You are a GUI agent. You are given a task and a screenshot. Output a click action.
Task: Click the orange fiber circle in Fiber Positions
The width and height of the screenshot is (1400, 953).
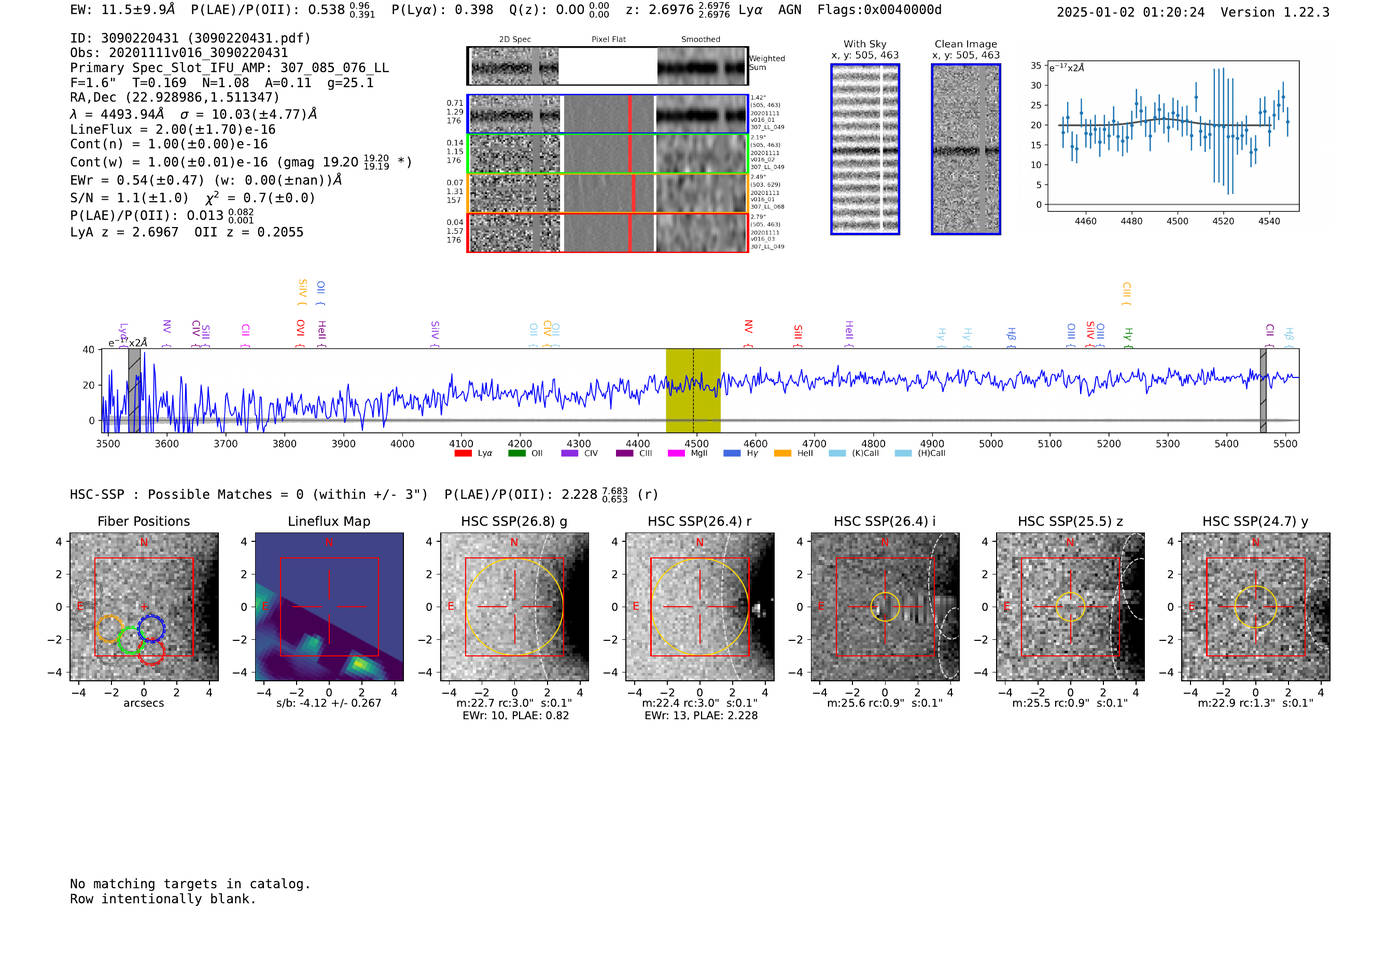(110, 629)
